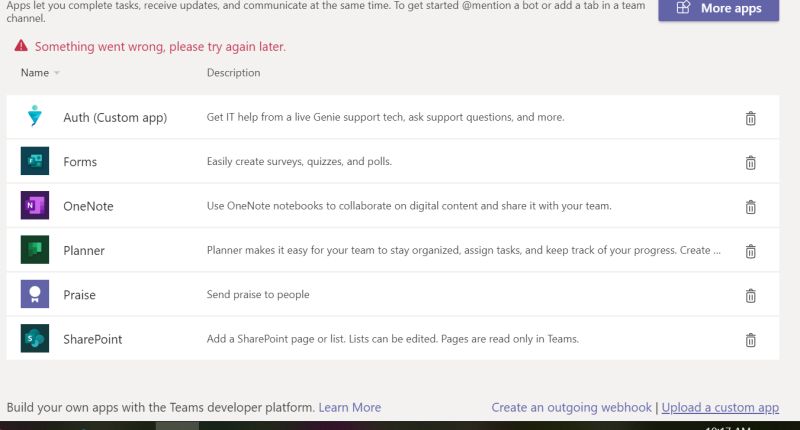Select the Planner app name
The height and width of the screenshot is (430, 800).
(84, 250)
